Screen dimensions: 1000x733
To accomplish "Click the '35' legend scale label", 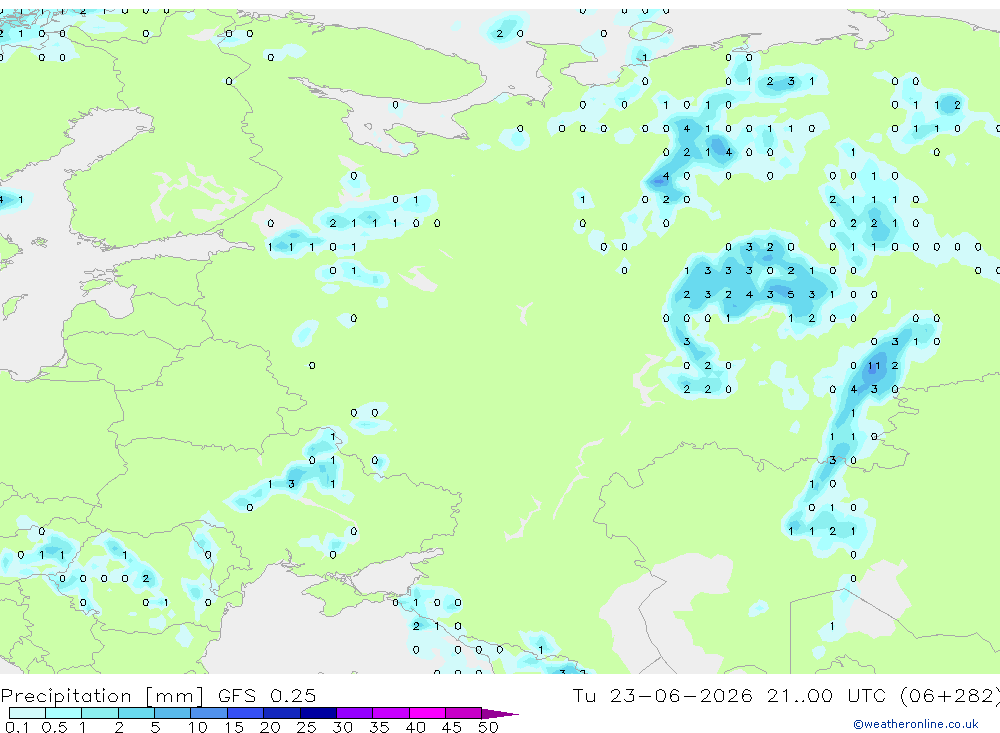I will pos(379,727).
